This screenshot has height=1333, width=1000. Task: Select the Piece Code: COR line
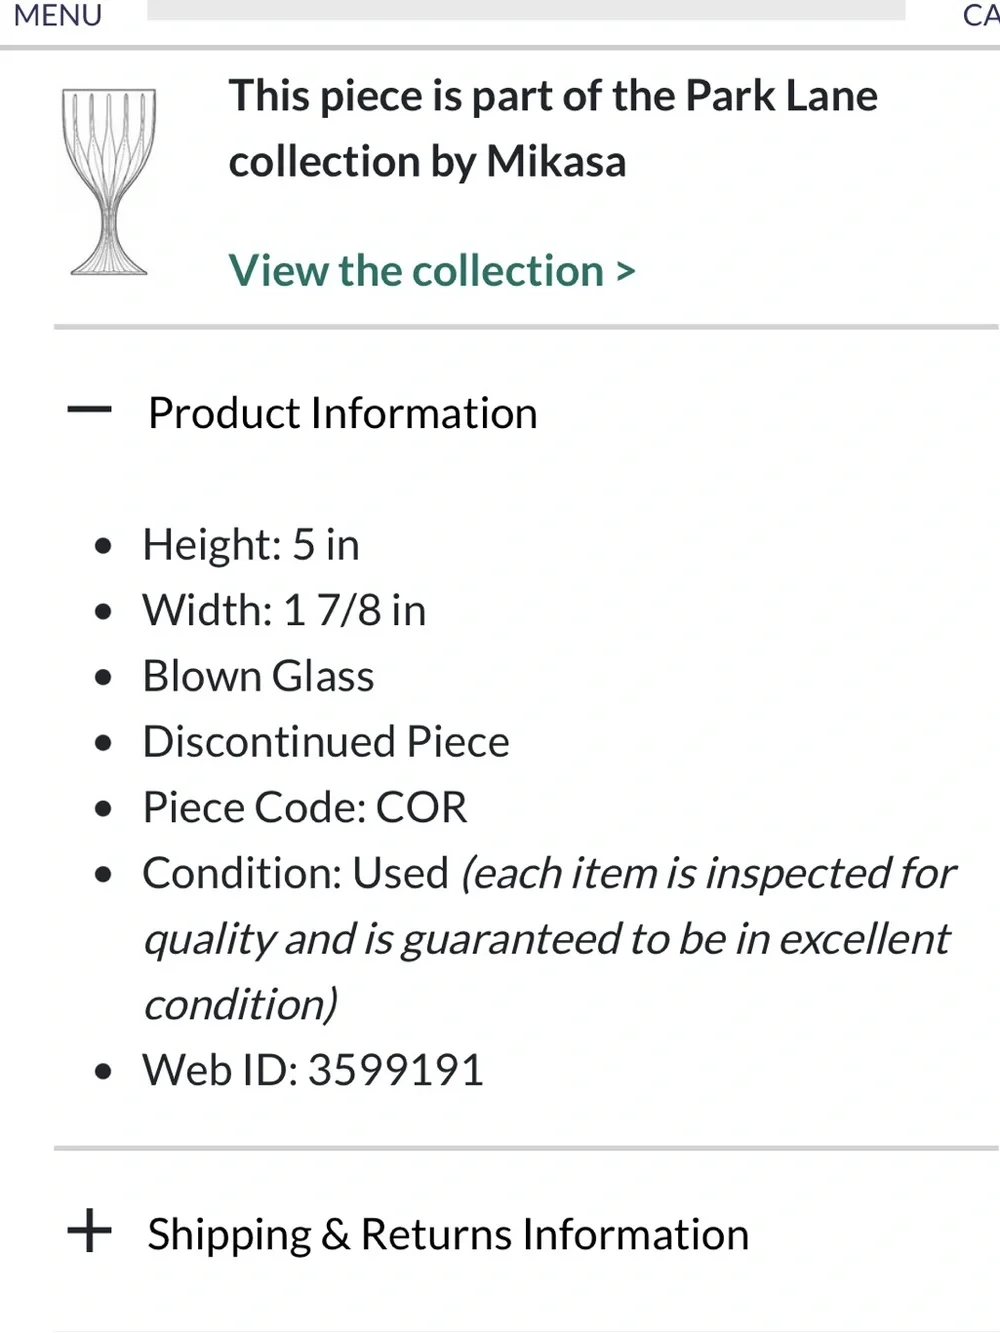point(305,807)
